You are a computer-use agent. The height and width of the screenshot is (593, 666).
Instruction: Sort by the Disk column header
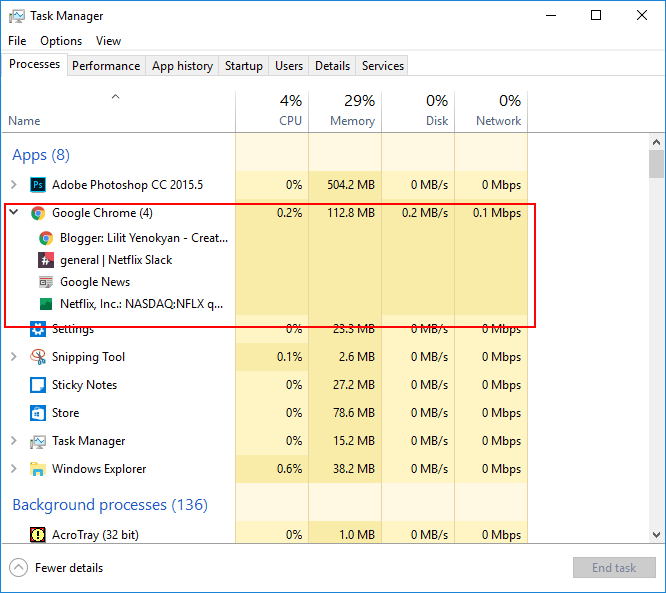(x=418, y=111)
